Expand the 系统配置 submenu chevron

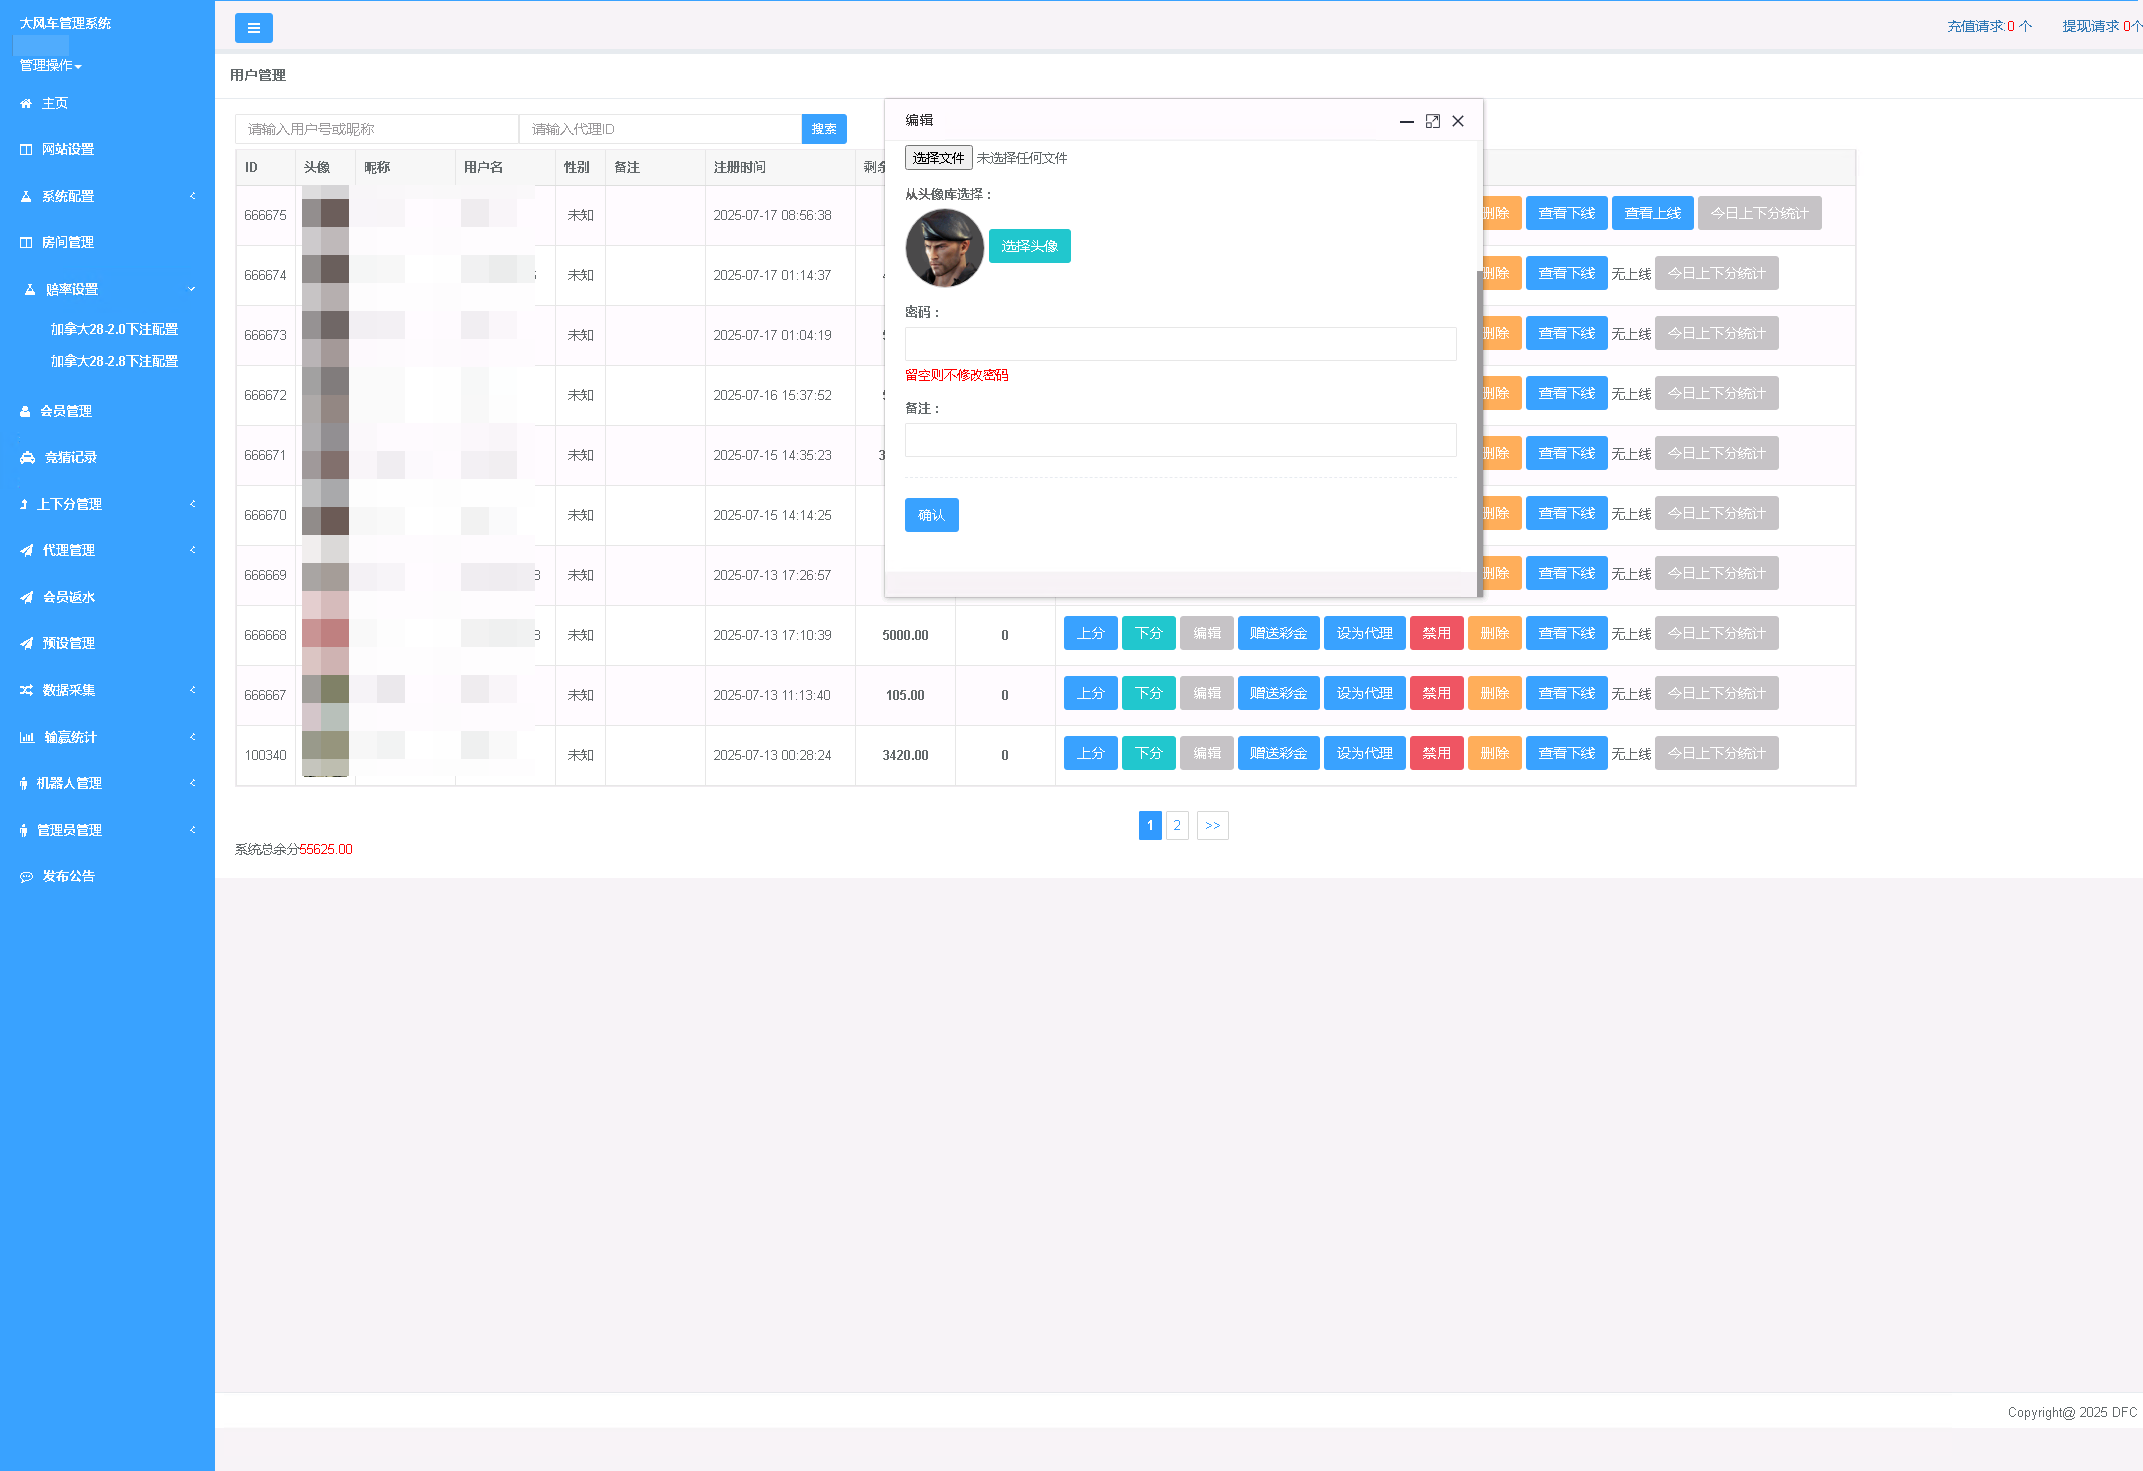point(192,196)
